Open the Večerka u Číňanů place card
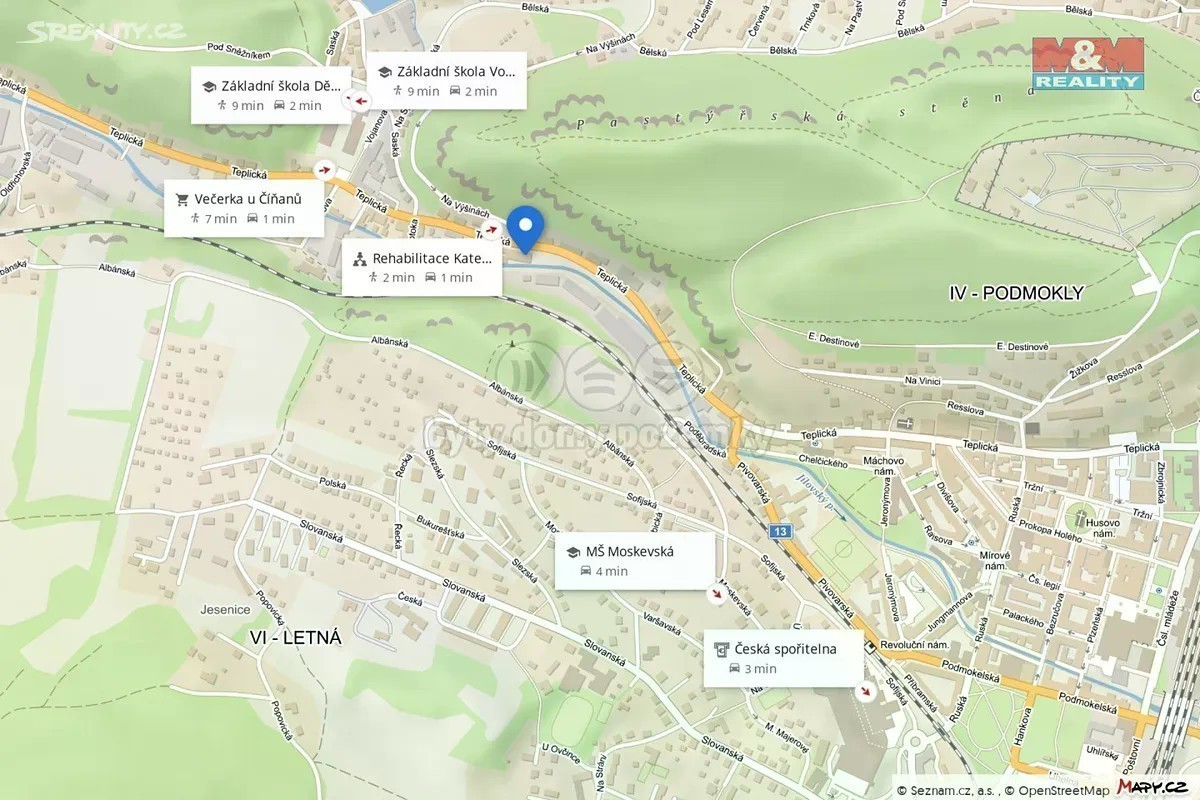The image size is (1200, 800). click(x=244, y=208)
